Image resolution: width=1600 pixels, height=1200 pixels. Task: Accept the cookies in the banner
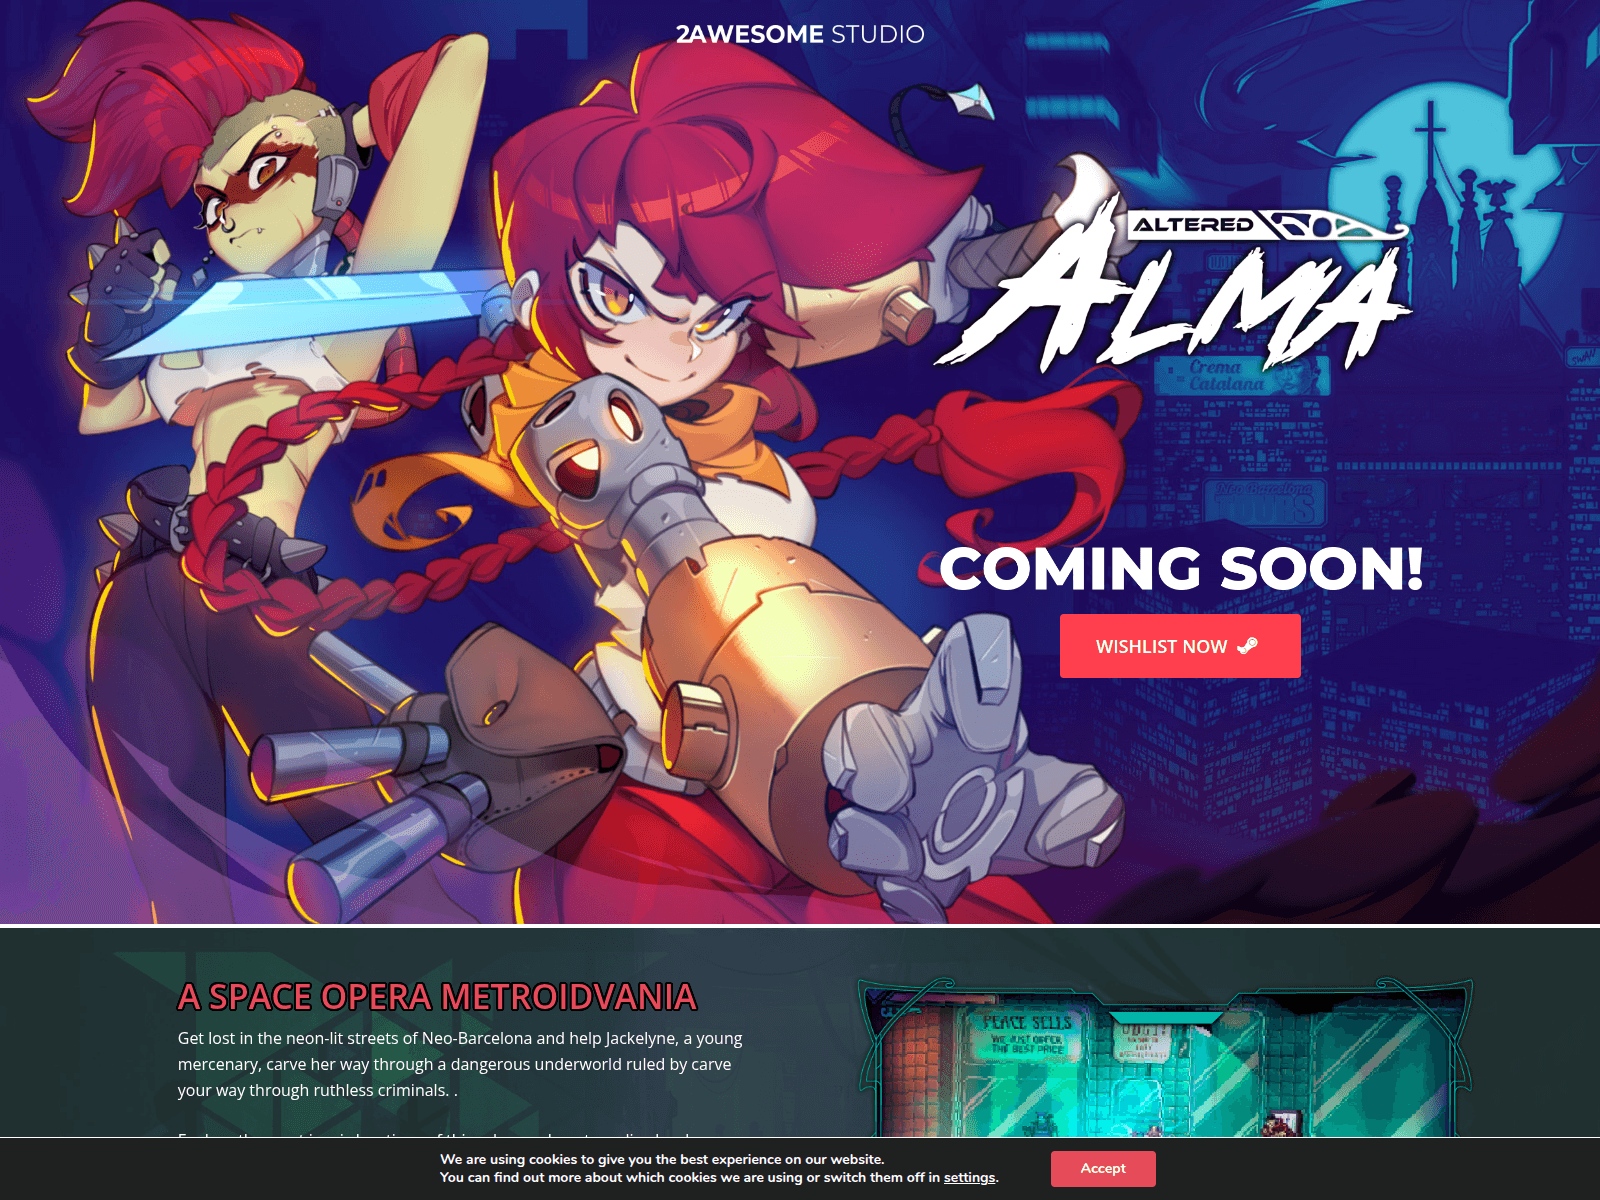point(1102,1168)
